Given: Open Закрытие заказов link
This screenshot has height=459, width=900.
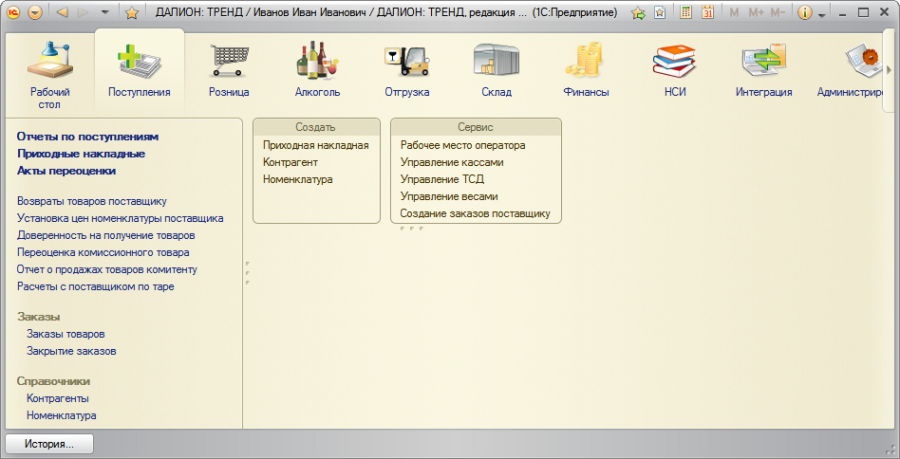Looking at the screenshot, I should pos(71,351).
